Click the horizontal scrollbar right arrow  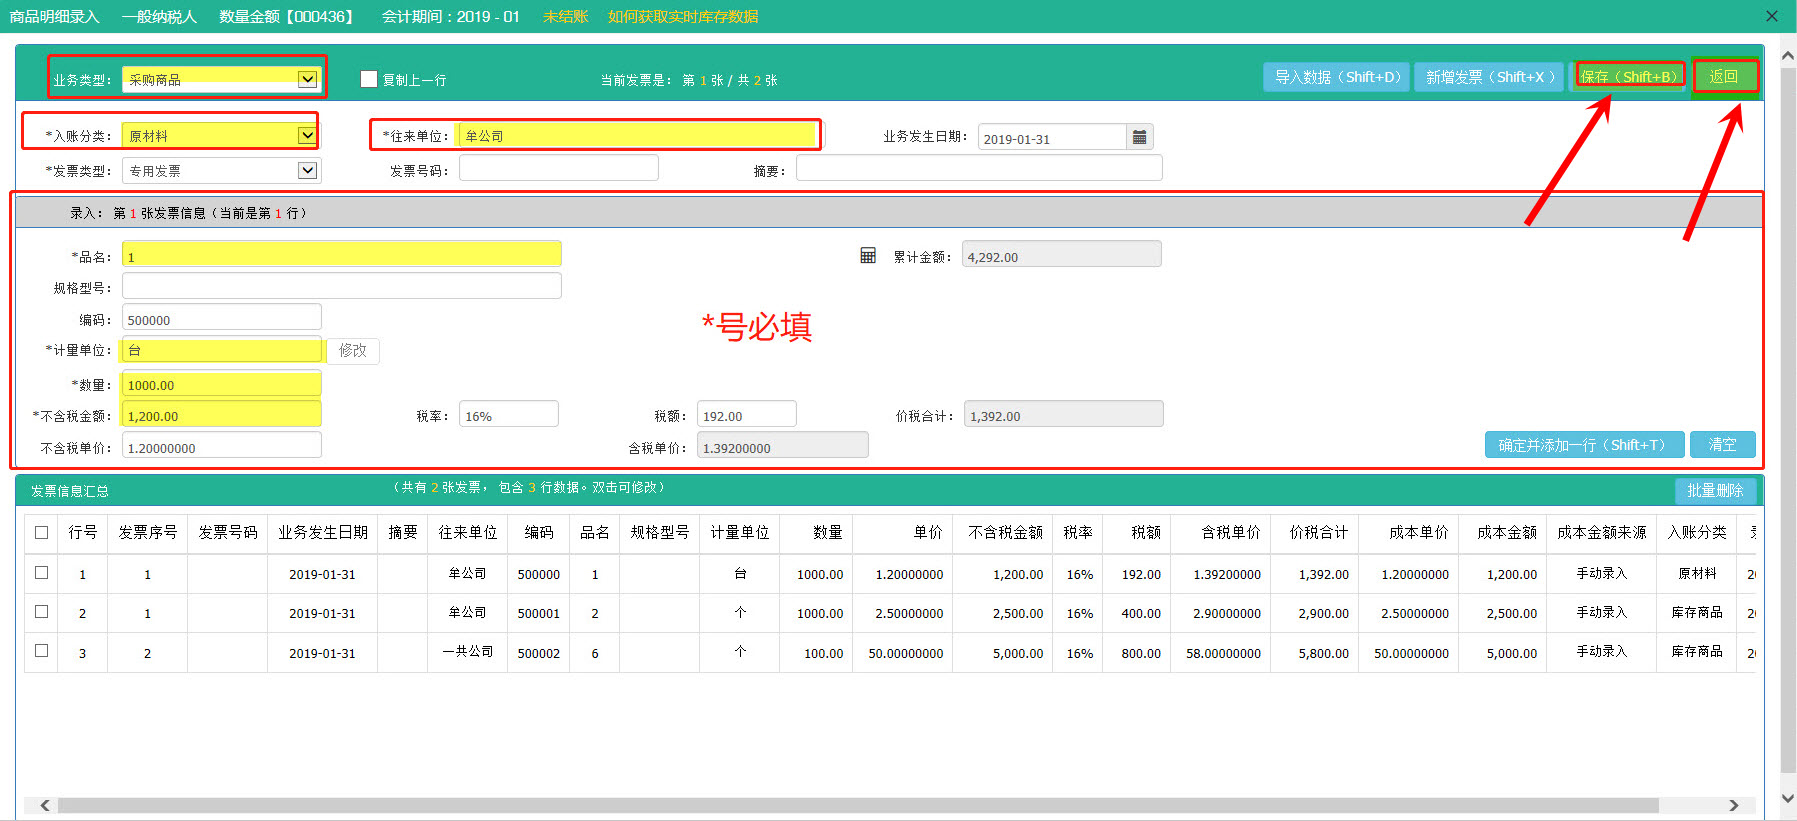(1734, 805)
